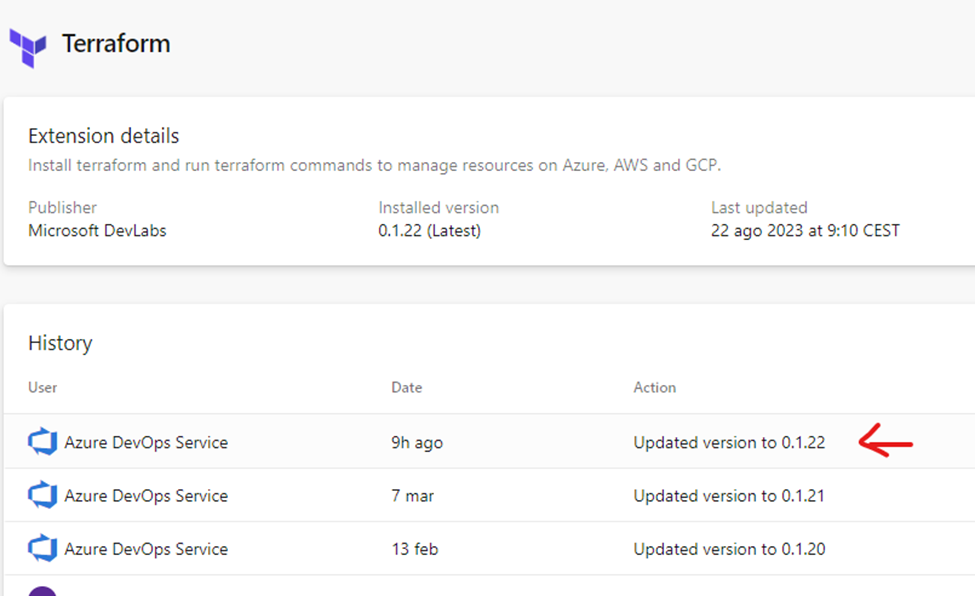Select the Azure DevOps Service icon on first row
The image size is (975, 596).
(x=43, y=442)
